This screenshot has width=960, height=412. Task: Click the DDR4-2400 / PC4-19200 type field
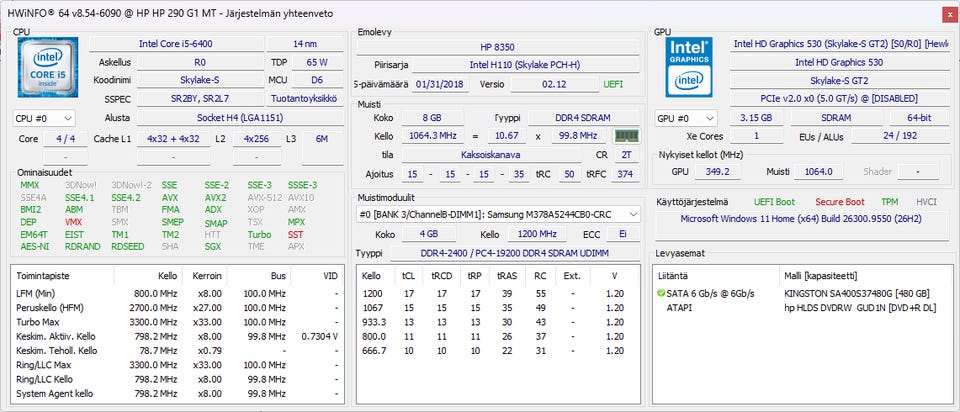click(x=514, y=253)
